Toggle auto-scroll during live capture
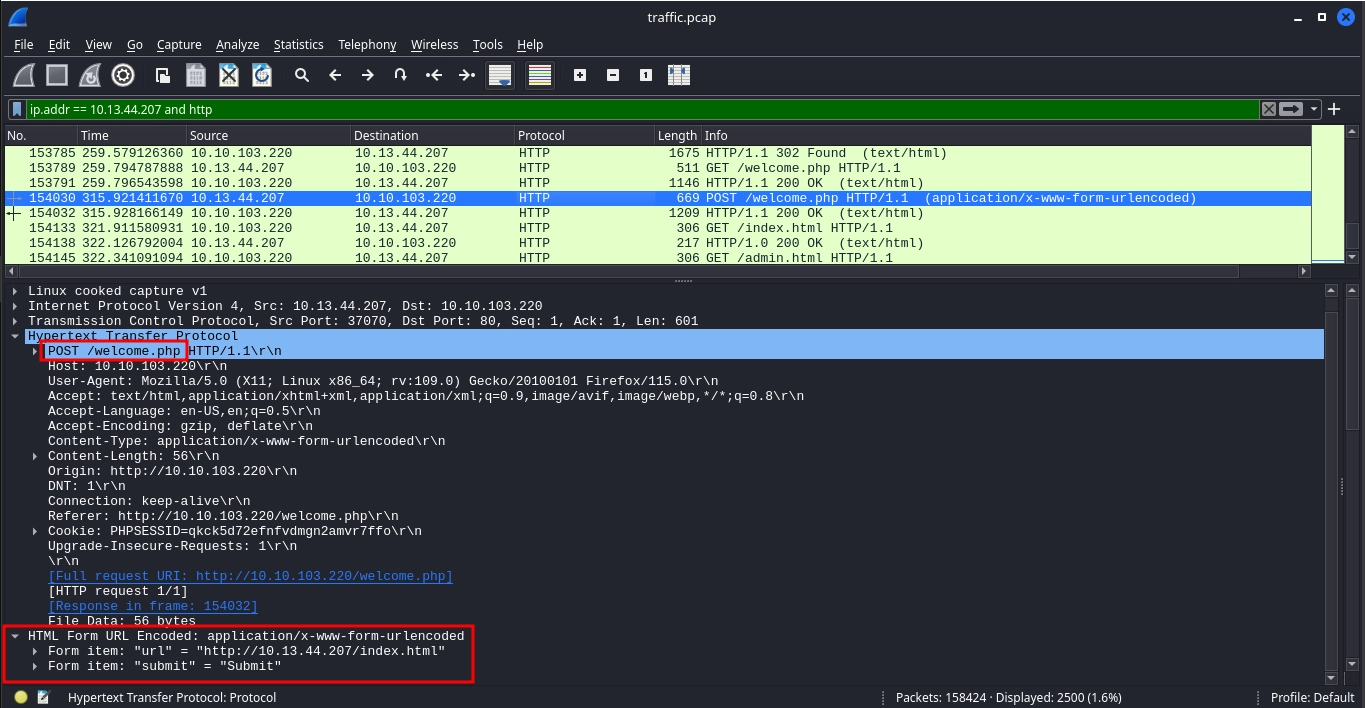Image resolution: width=1365 pixels, height=708 pixels. coord(500,75)
